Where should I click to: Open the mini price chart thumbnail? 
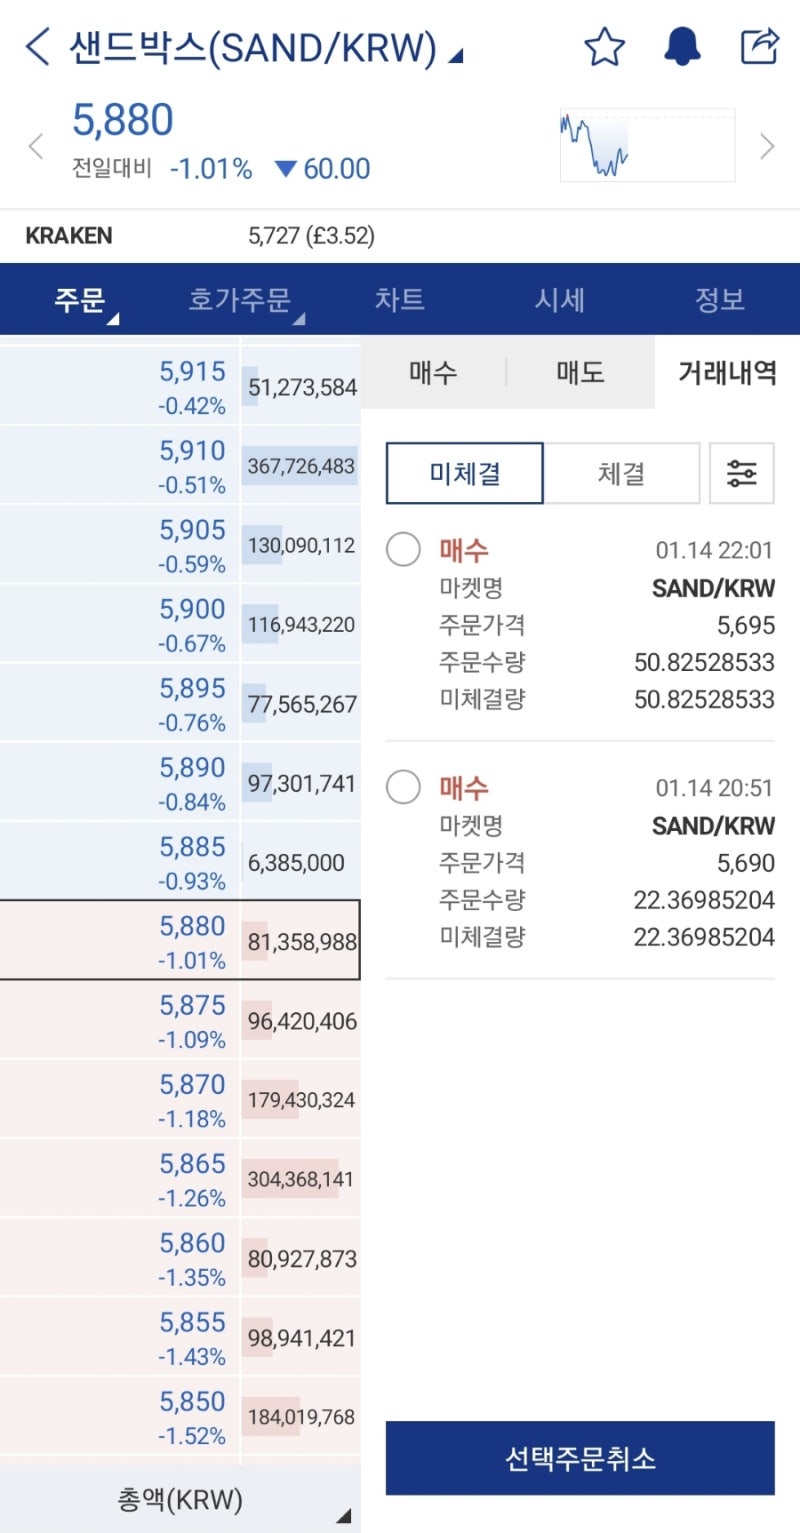click(647, 145)
